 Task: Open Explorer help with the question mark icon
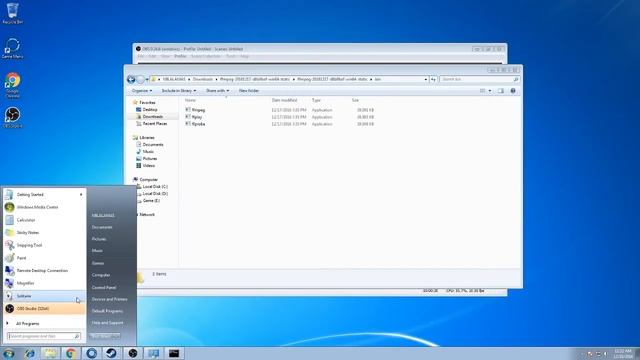click(x=513, y=91)
